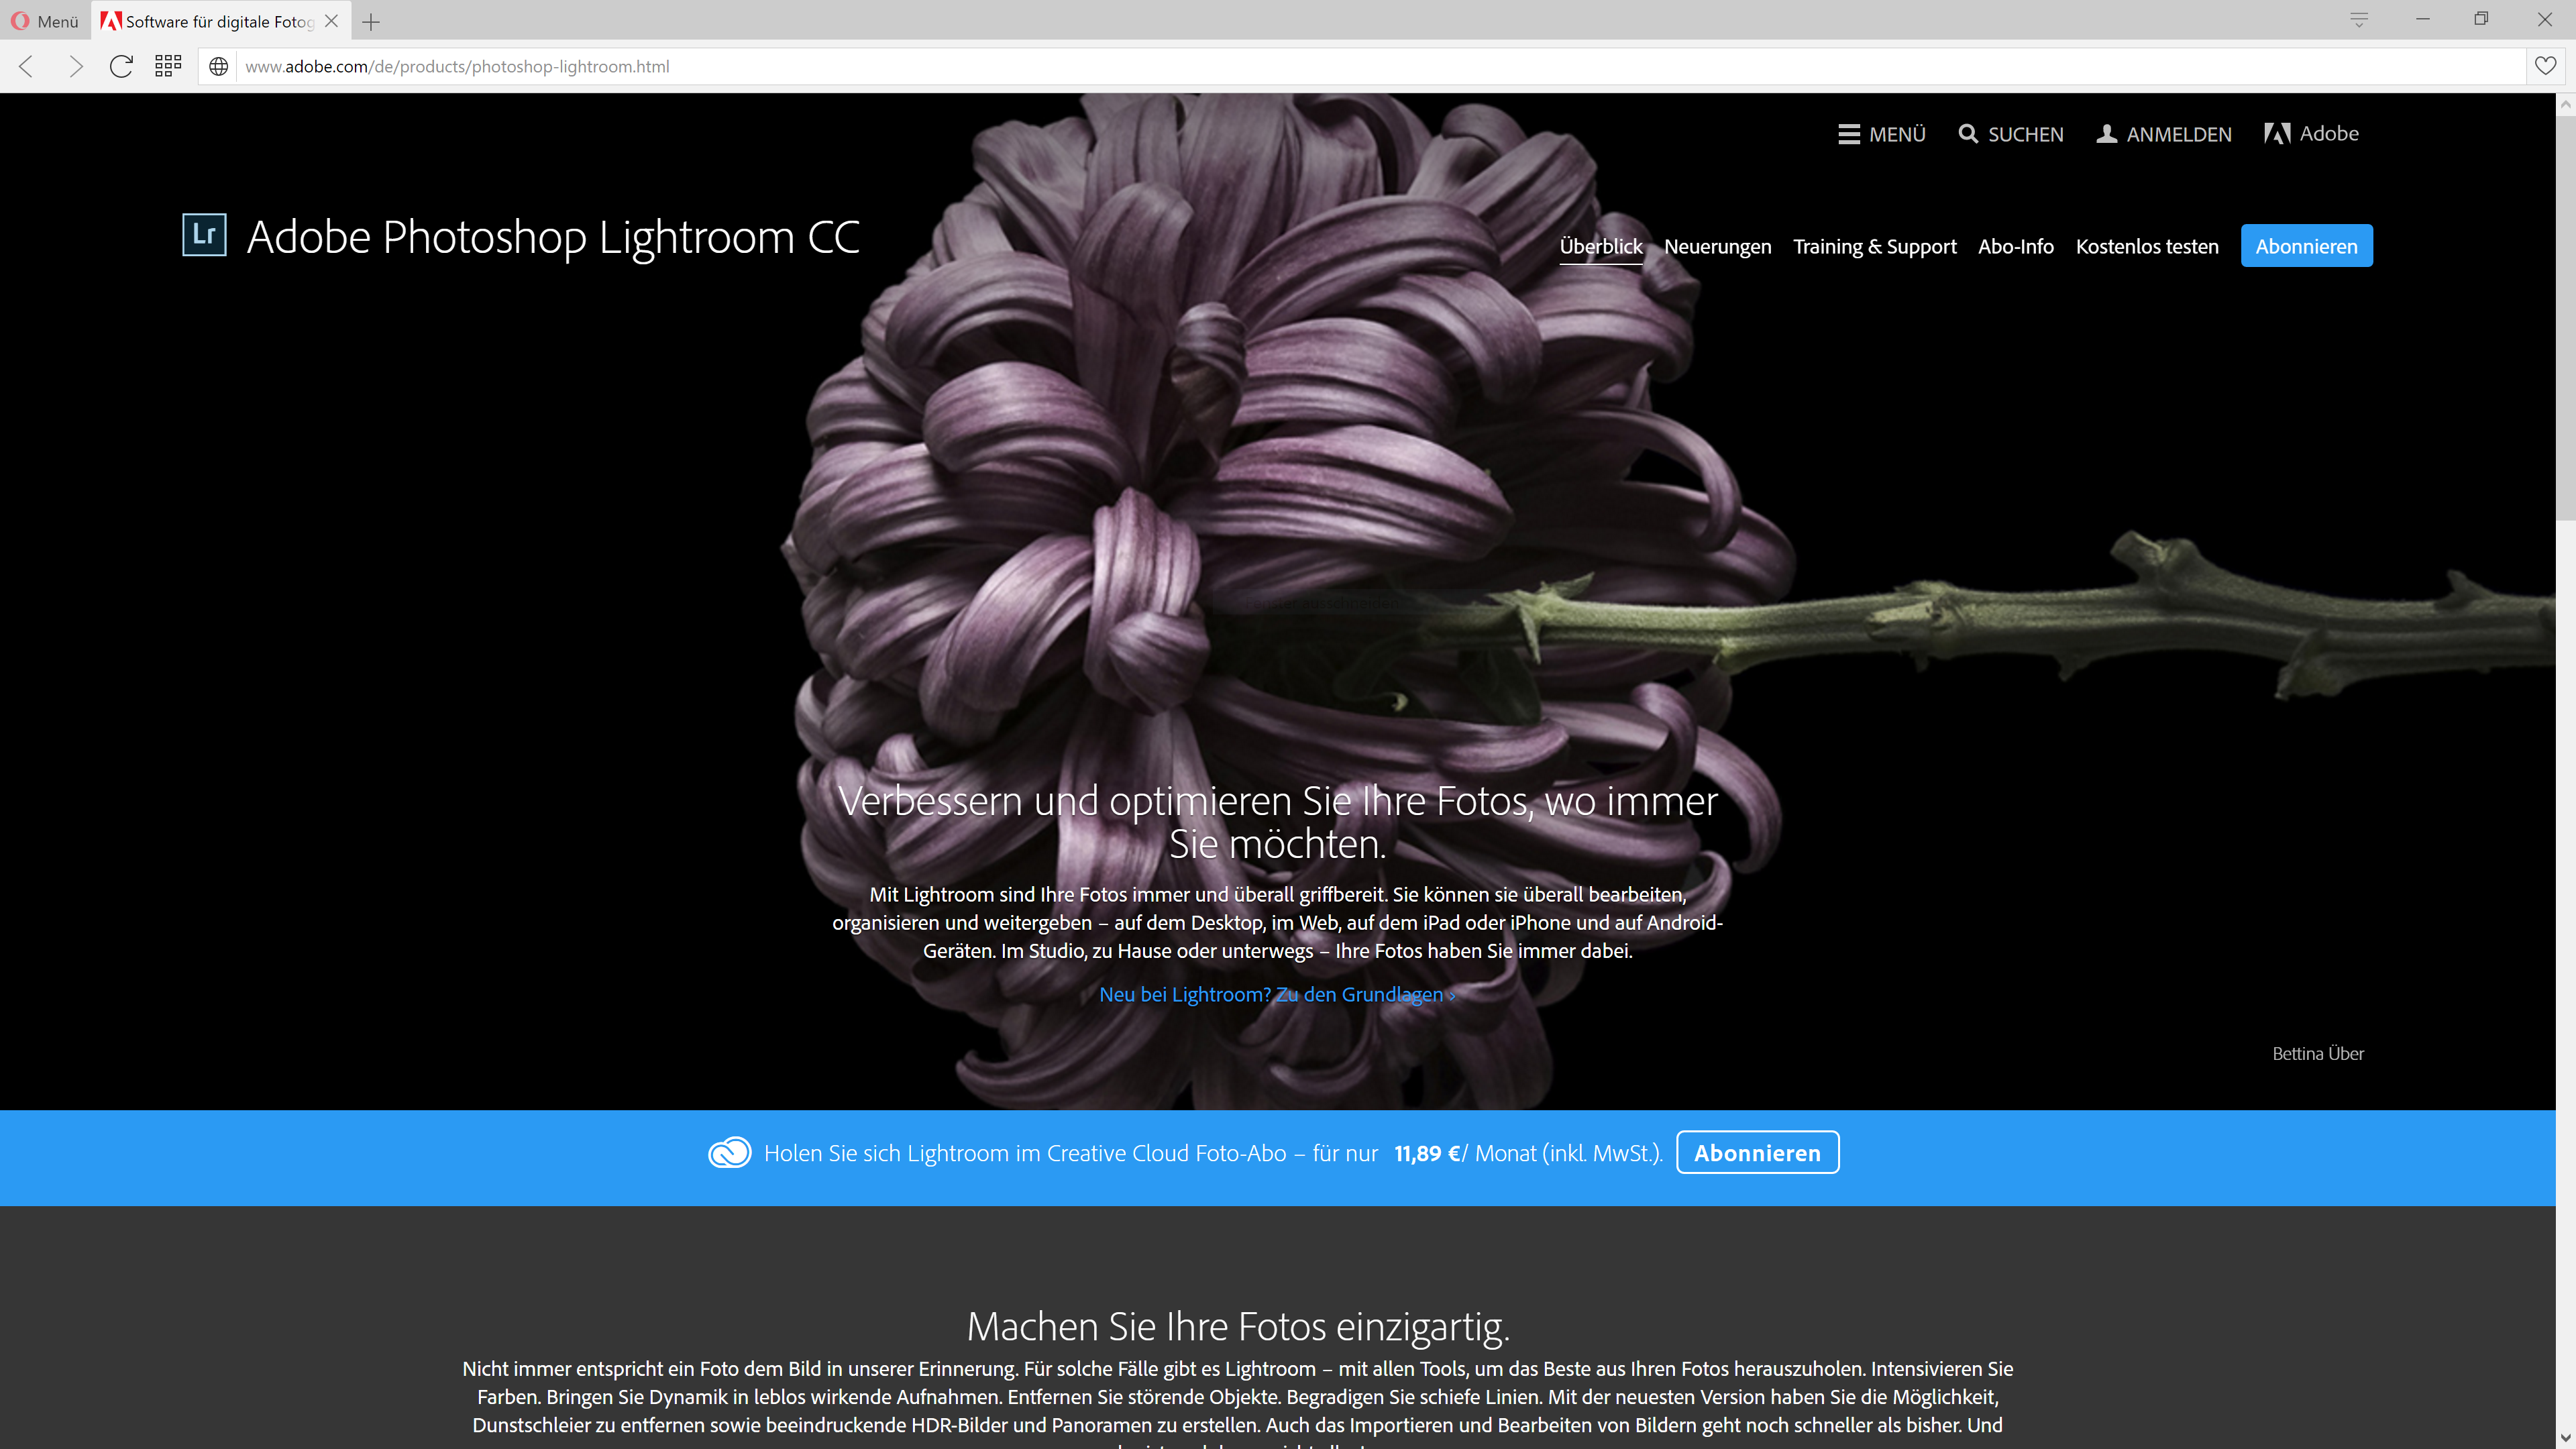Click the browser forward arrow
This screenshot has width=2576, height=1449.
tap(75, 67)
